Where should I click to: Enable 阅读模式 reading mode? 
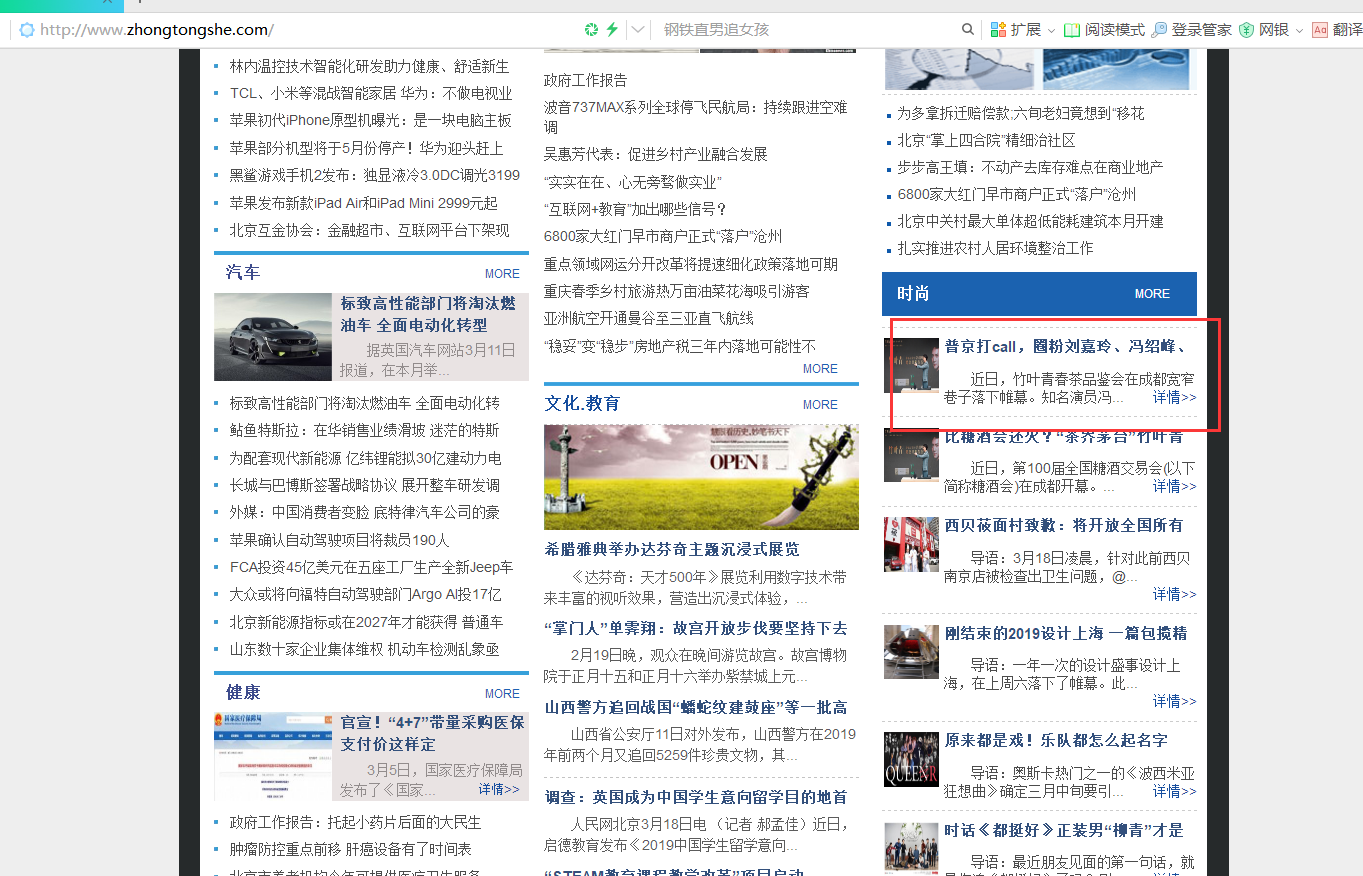click(1104, 29)
